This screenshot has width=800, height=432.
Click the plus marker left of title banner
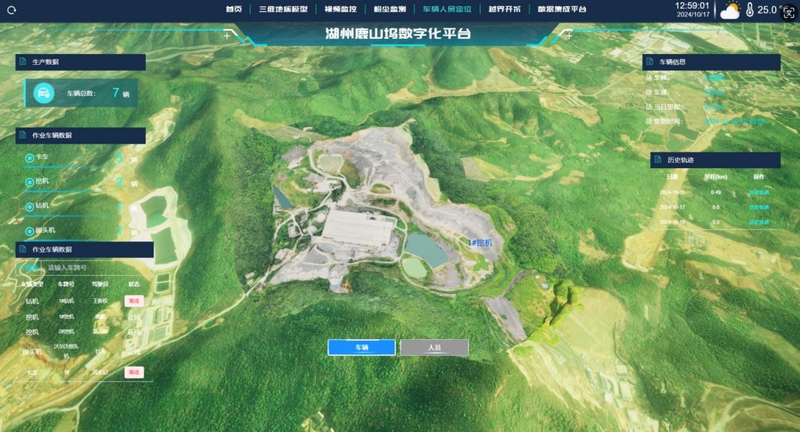[227, 36]
